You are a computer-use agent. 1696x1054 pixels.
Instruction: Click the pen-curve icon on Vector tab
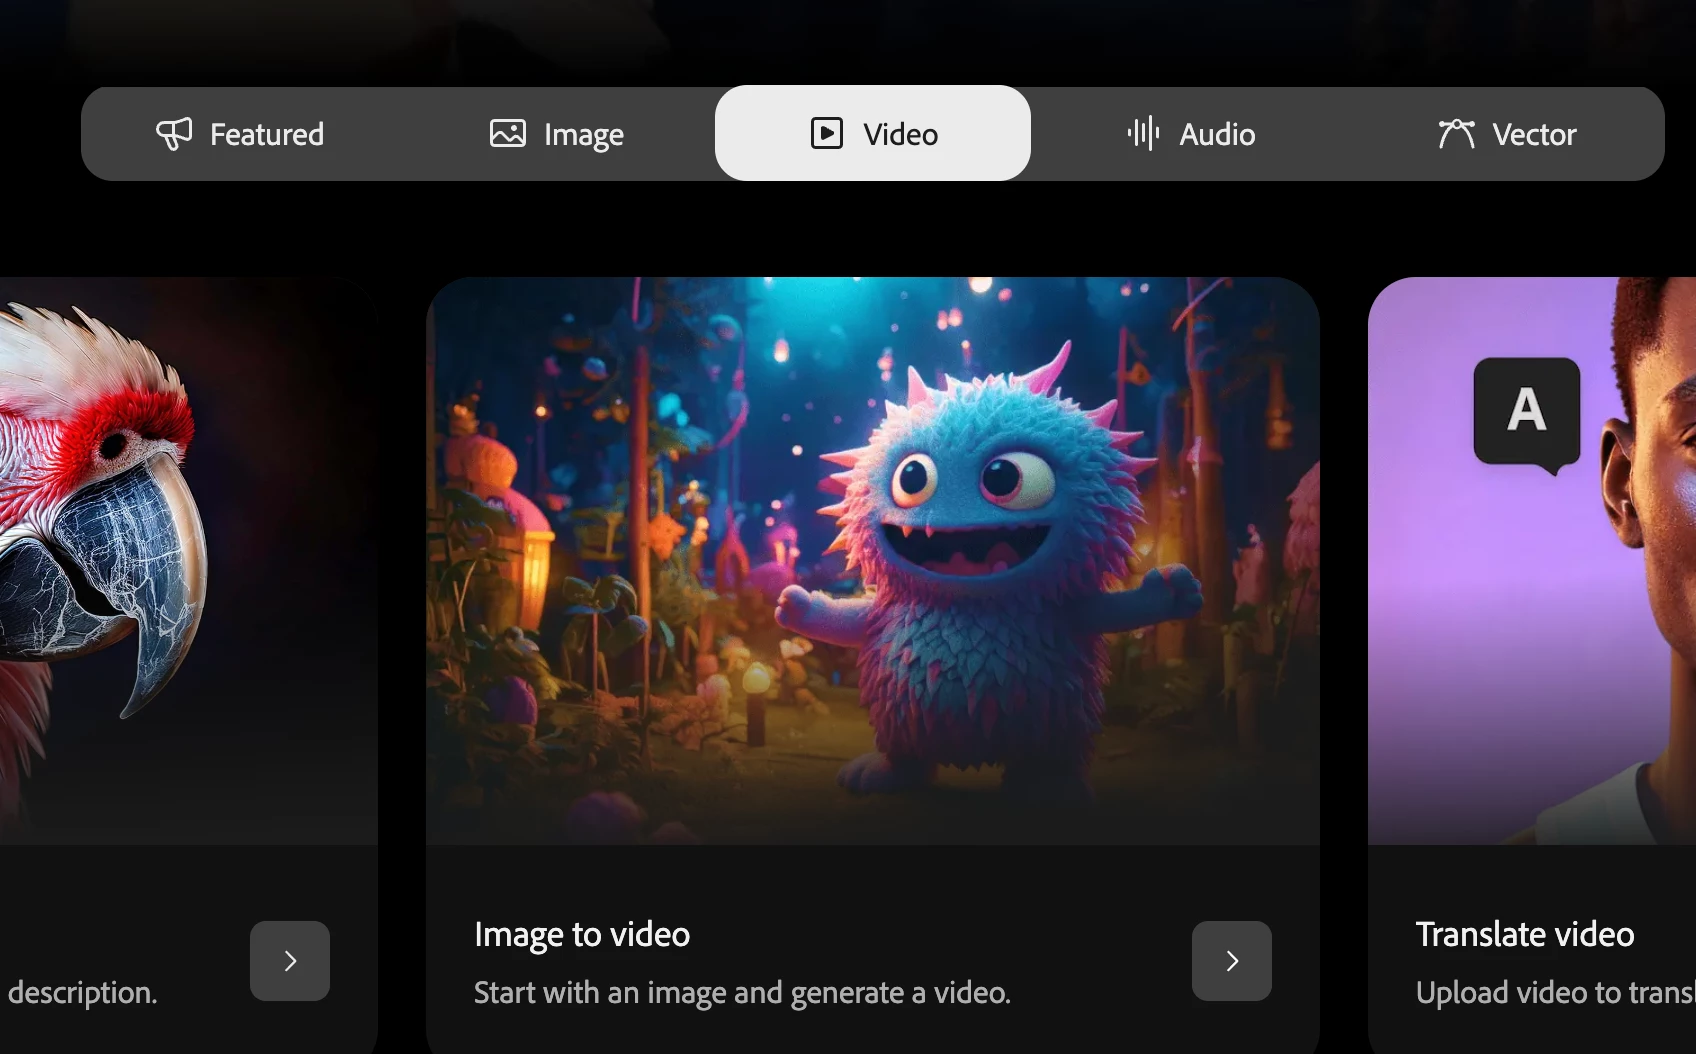tap(1456, 133)
